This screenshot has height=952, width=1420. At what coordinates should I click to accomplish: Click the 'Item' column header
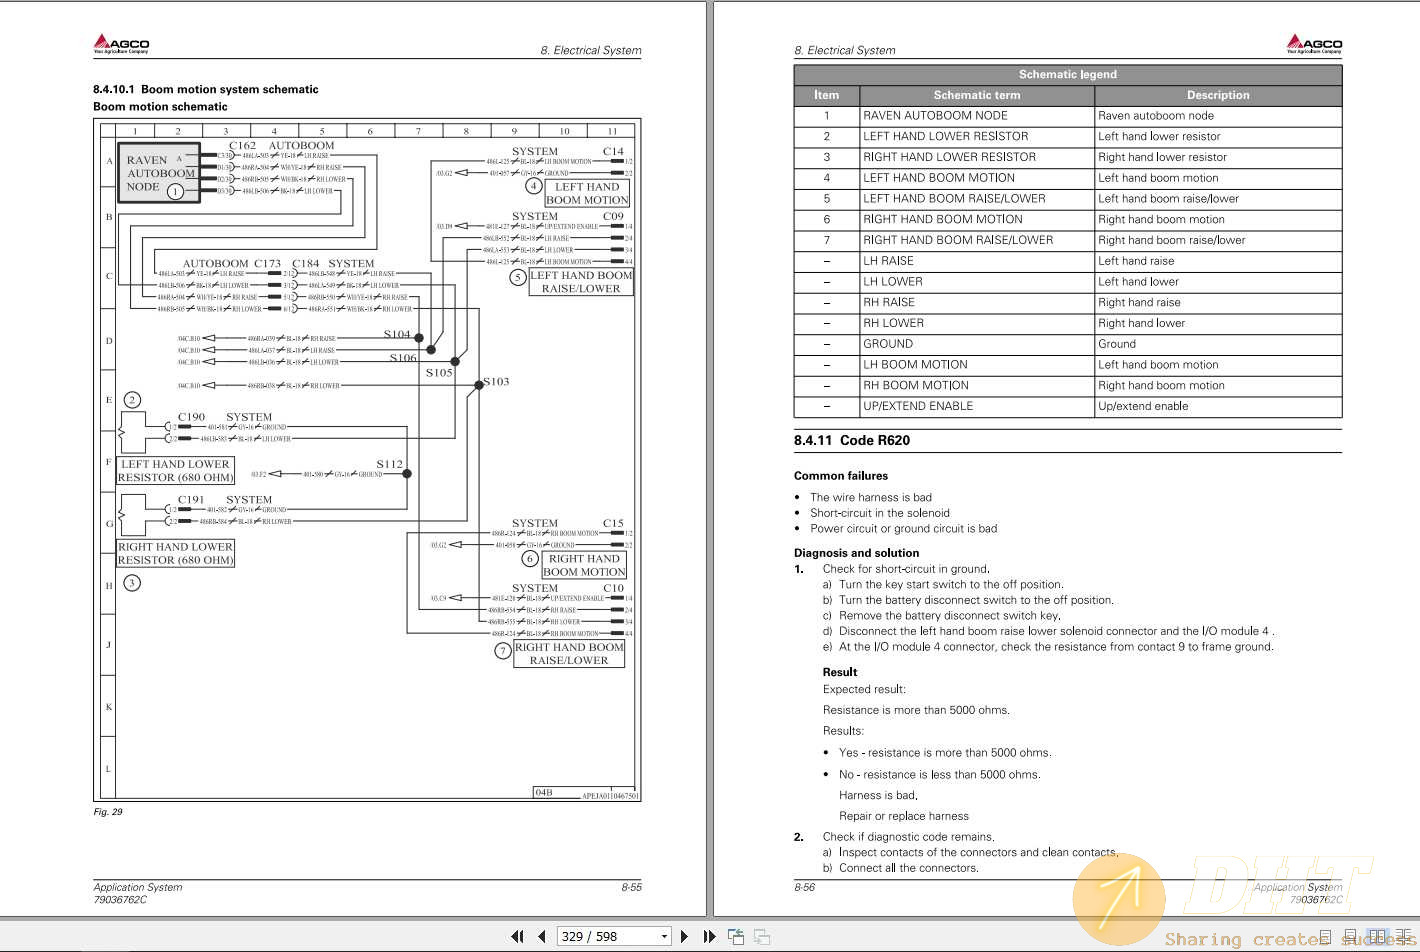[x=826, y=95]
